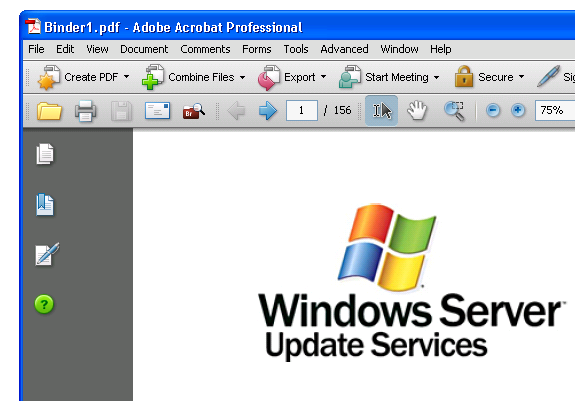Zoom out with the minus button
This screenshot has height=401, width=575.
pos(493,110)
